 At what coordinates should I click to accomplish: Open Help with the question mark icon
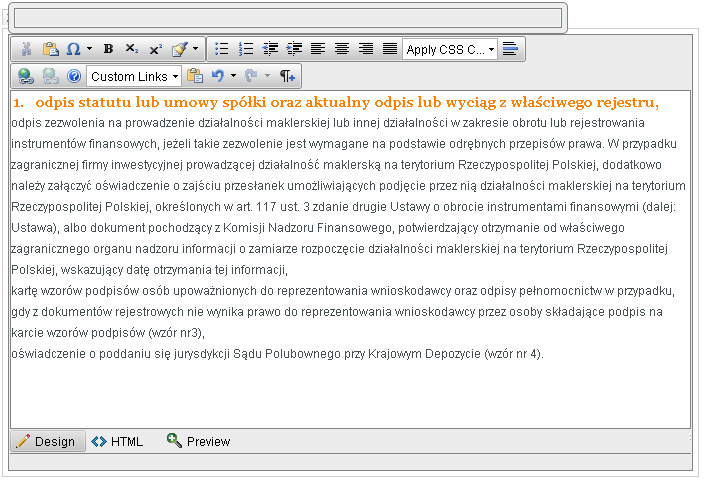[74, 76]
